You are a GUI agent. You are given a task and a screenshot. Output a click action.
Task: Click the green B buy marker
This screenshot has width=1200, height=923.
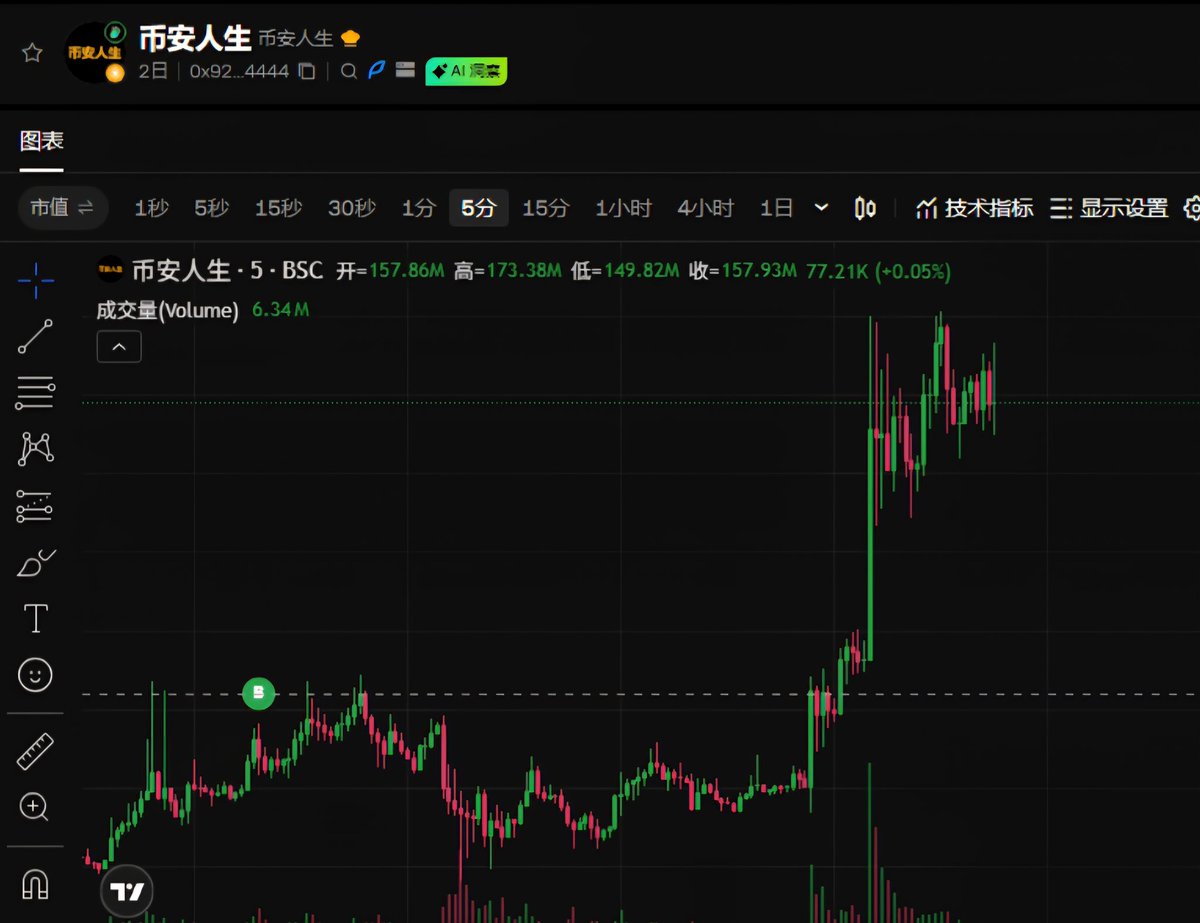[259, 693]
